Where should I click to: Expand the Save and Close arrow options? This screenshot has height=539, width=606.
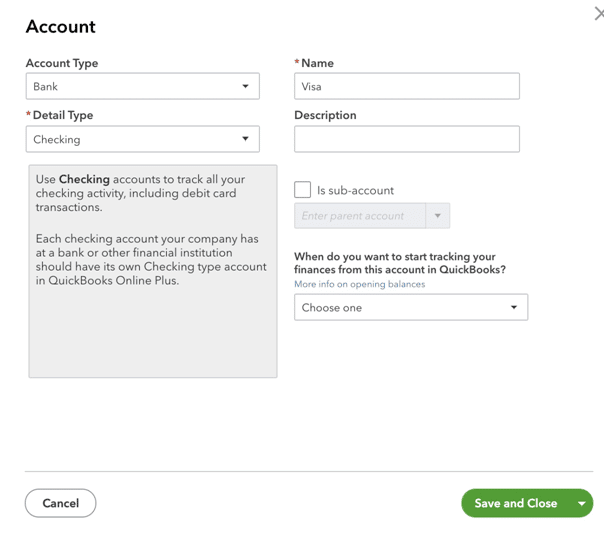click(582, 503)
